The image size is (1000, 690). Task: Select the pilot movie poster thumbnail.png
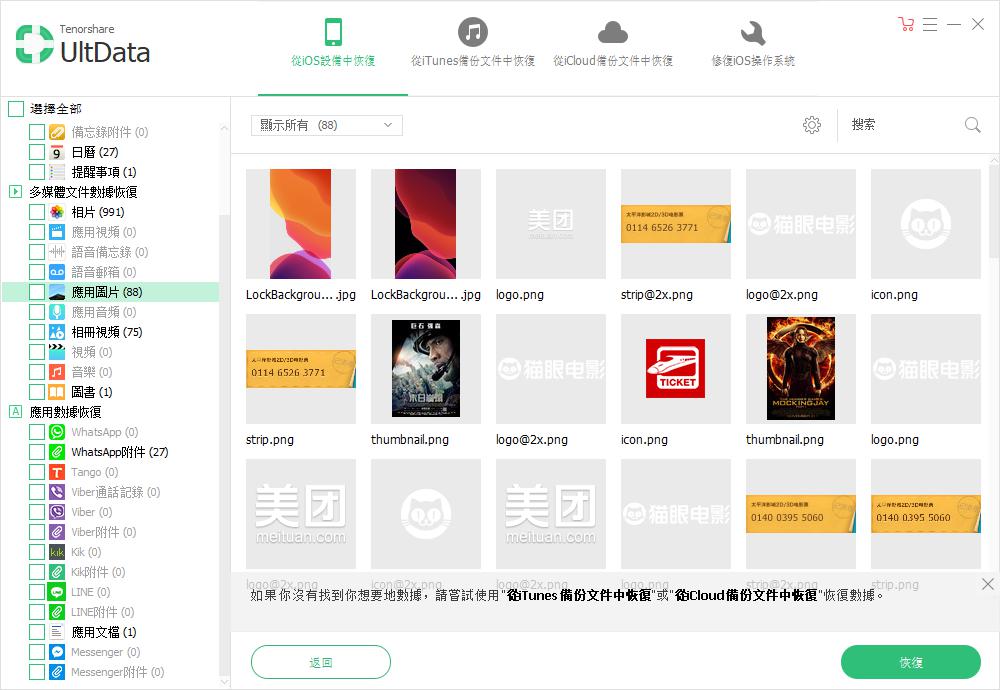click(425, 369)
